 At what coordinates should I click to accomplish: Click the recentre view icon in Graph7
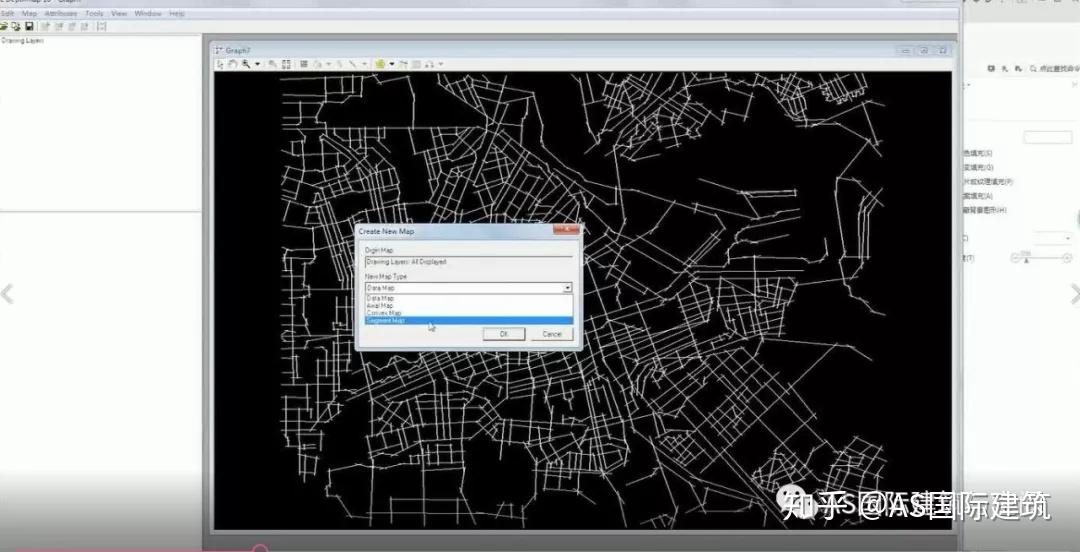click(x=286, y=64)
